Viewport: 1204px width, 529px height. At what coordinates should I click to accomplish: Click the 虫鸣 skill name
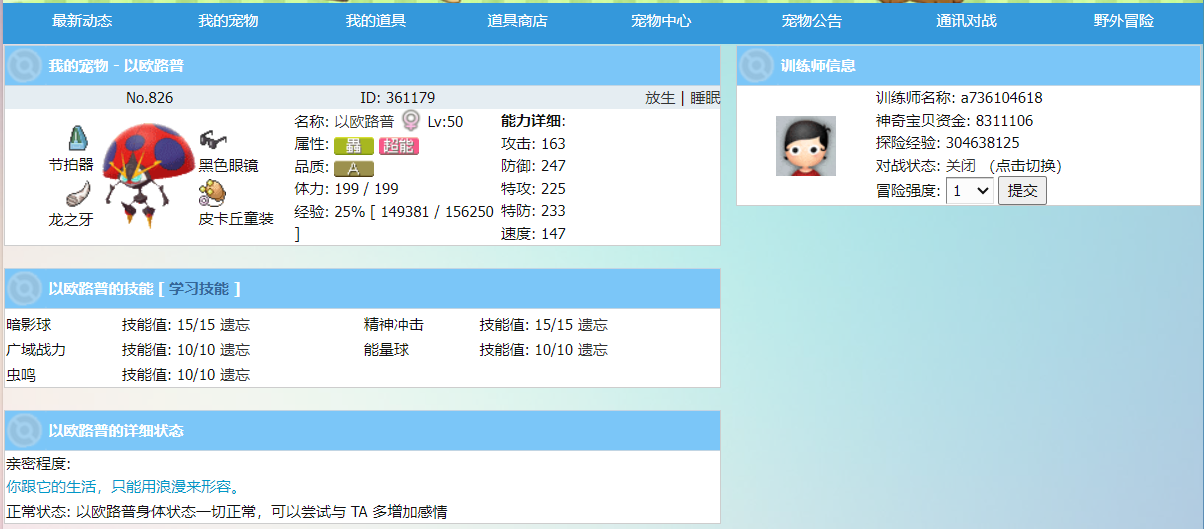pos(21,375)
